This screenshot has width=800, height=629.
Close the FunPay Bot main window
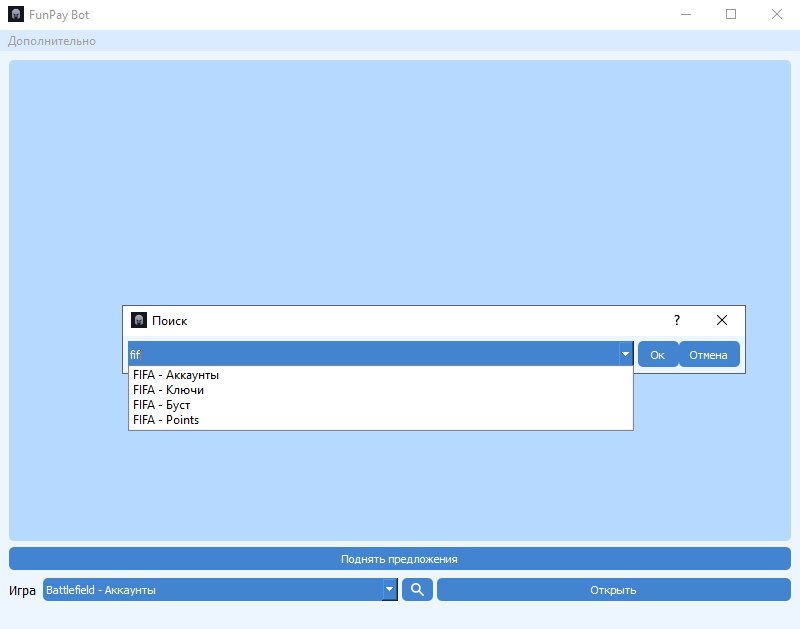(777, 14)
